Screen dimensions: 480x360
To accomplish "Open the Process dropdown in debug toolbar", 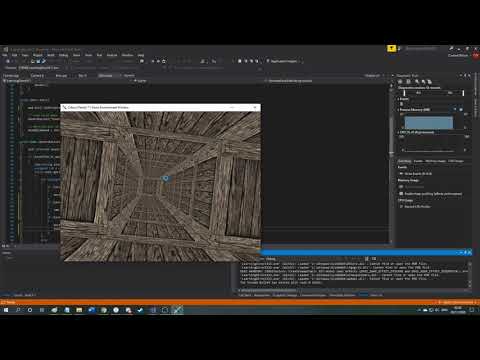I will tap(39, 68).
